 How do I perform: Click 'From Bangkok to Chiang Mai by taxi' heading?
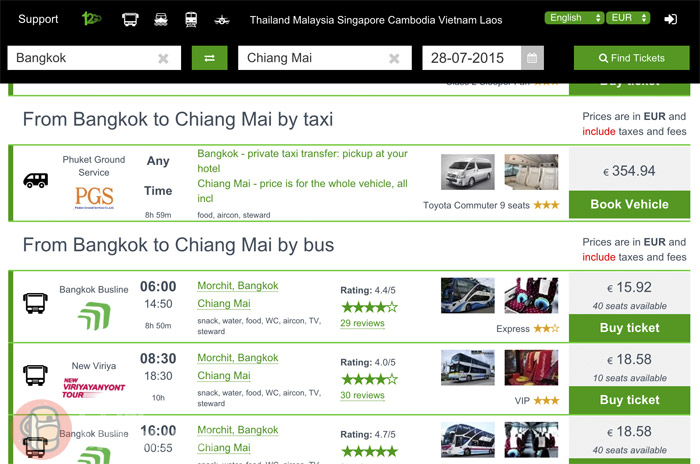click(178, 120)
